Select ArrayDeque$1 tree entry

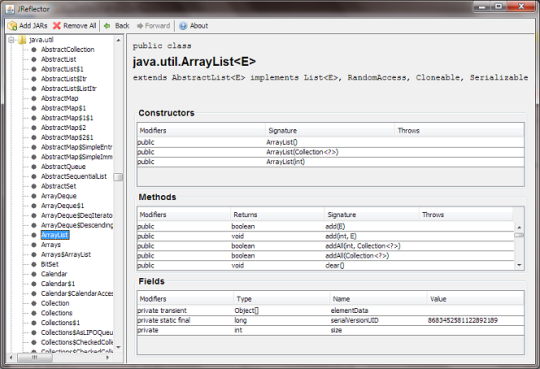(62, 206)
